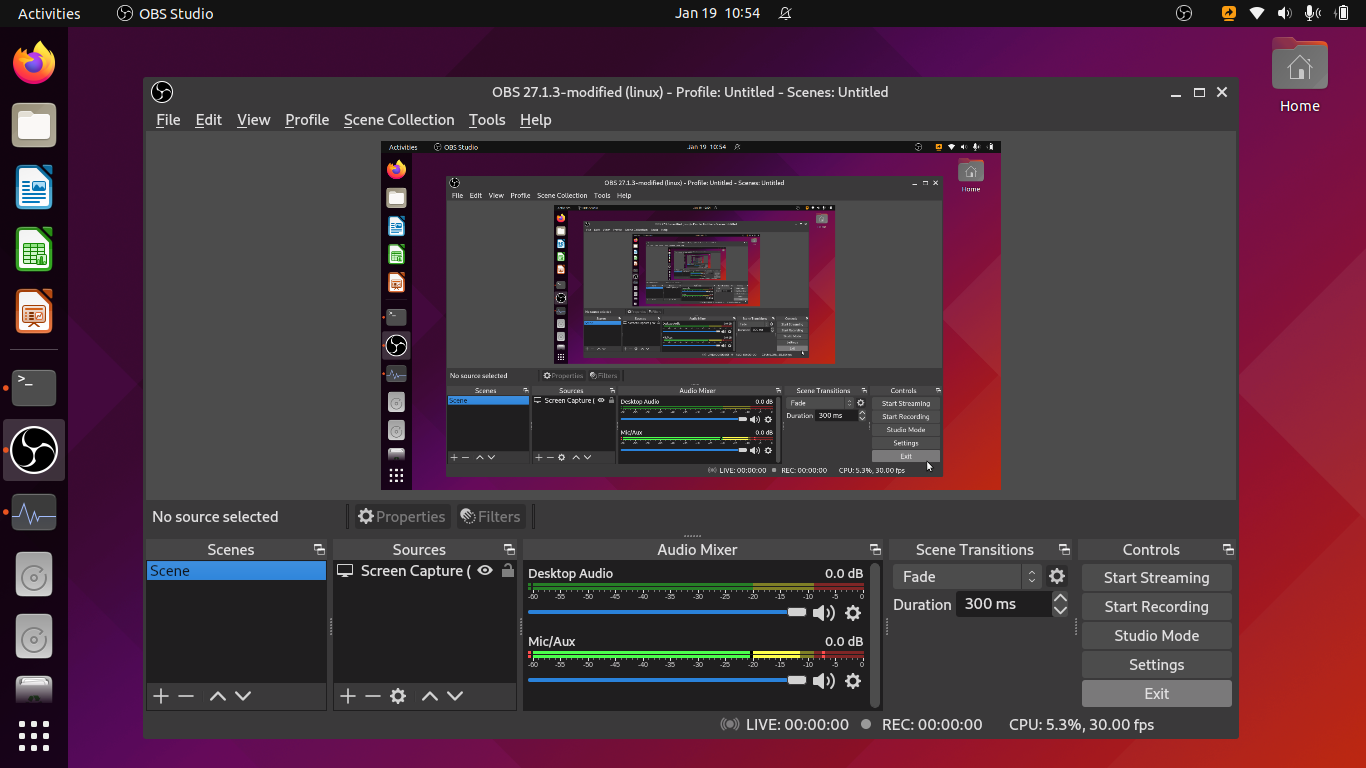The width and height of the screenshot is (1366, 768).
Task: Open the Home folder on the desktop
Action: (x=1300, y=76)
